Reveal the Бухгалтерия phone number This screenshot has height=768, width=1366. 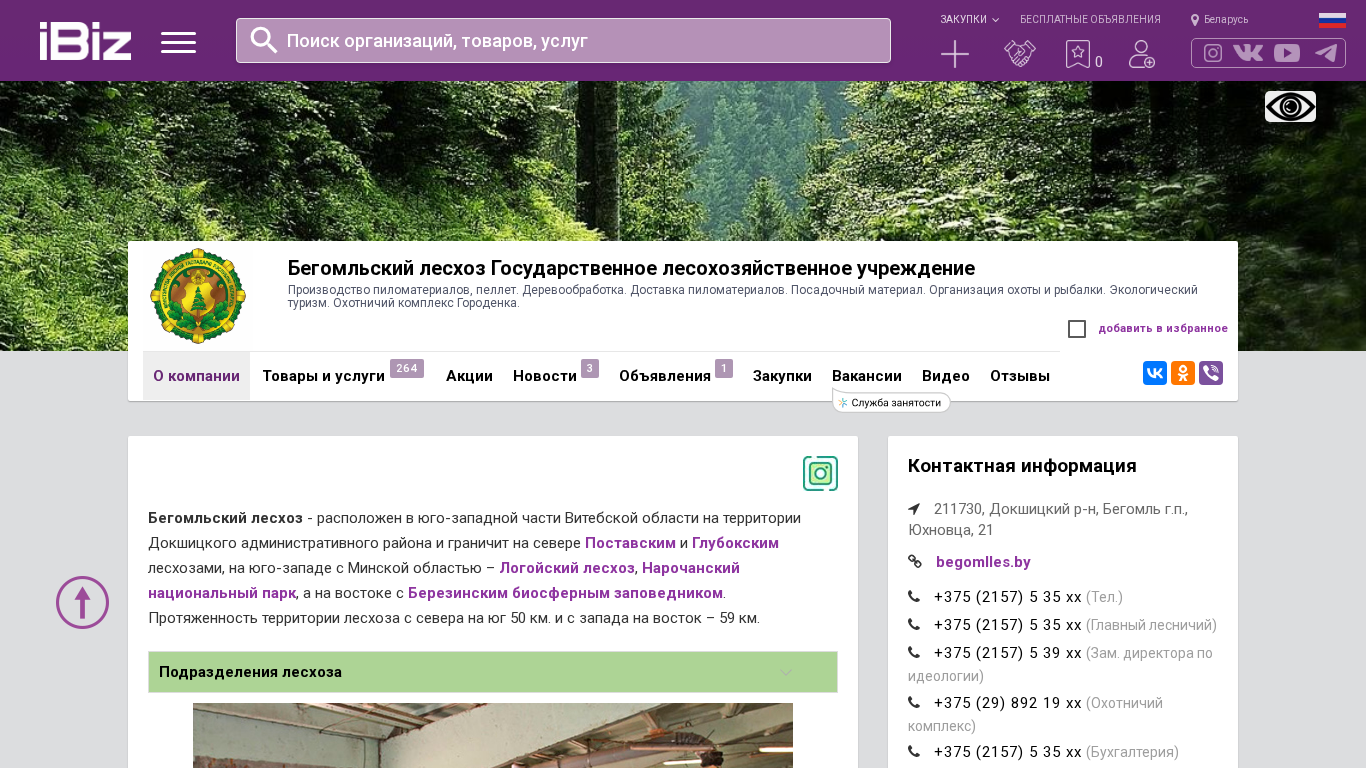click(1008, 752)
